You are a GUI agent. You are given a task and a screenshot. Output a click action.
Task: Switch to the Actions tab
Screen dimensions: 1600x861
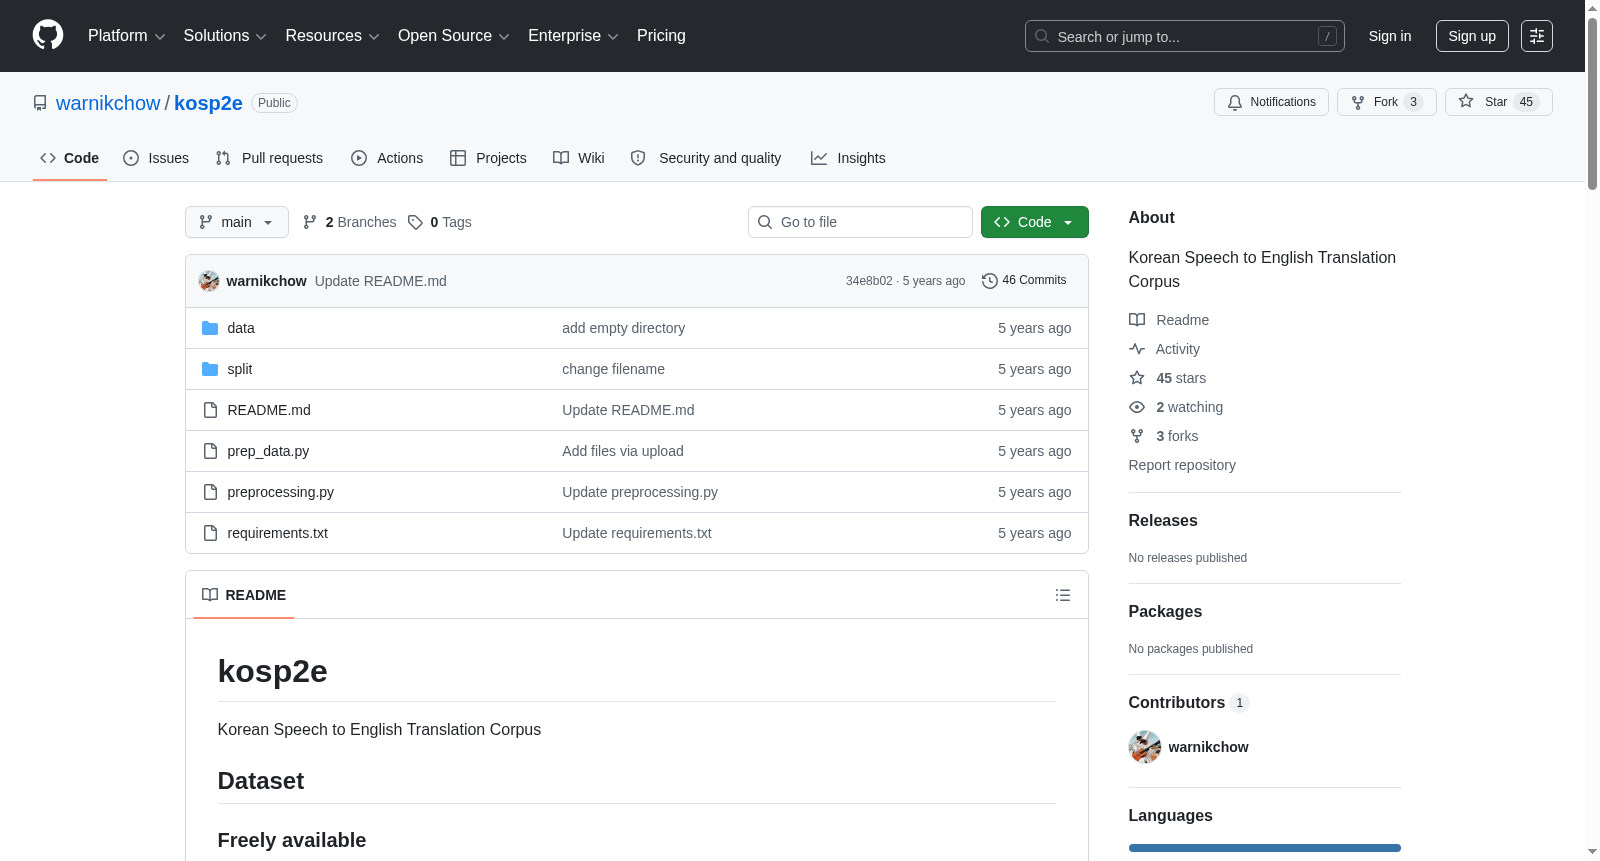[387, 158]
